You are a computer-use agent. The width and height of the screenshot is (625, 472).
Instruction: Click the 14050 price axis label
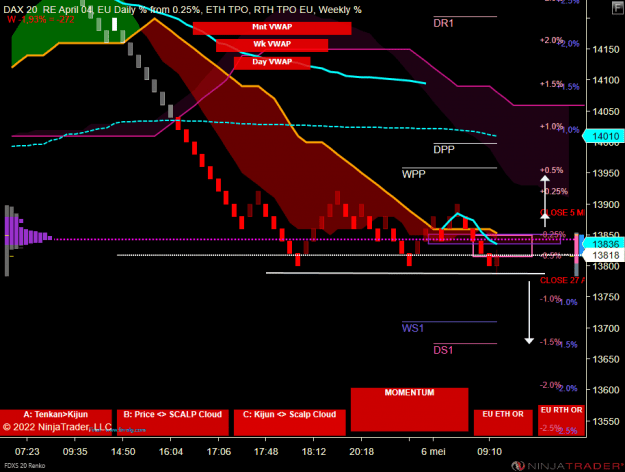[606, 112]
